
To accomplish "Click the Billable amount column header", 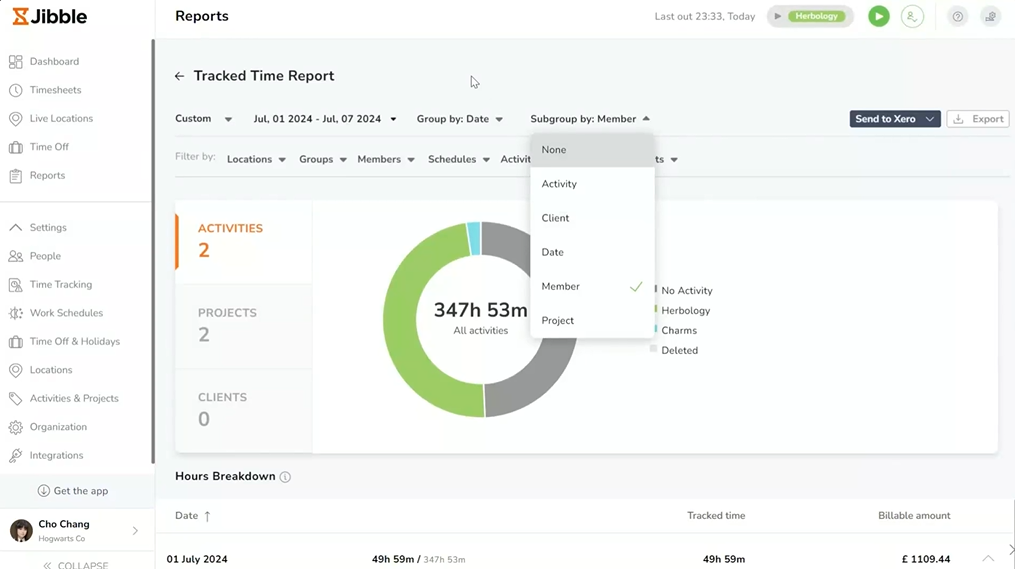I will click(914, 516).
